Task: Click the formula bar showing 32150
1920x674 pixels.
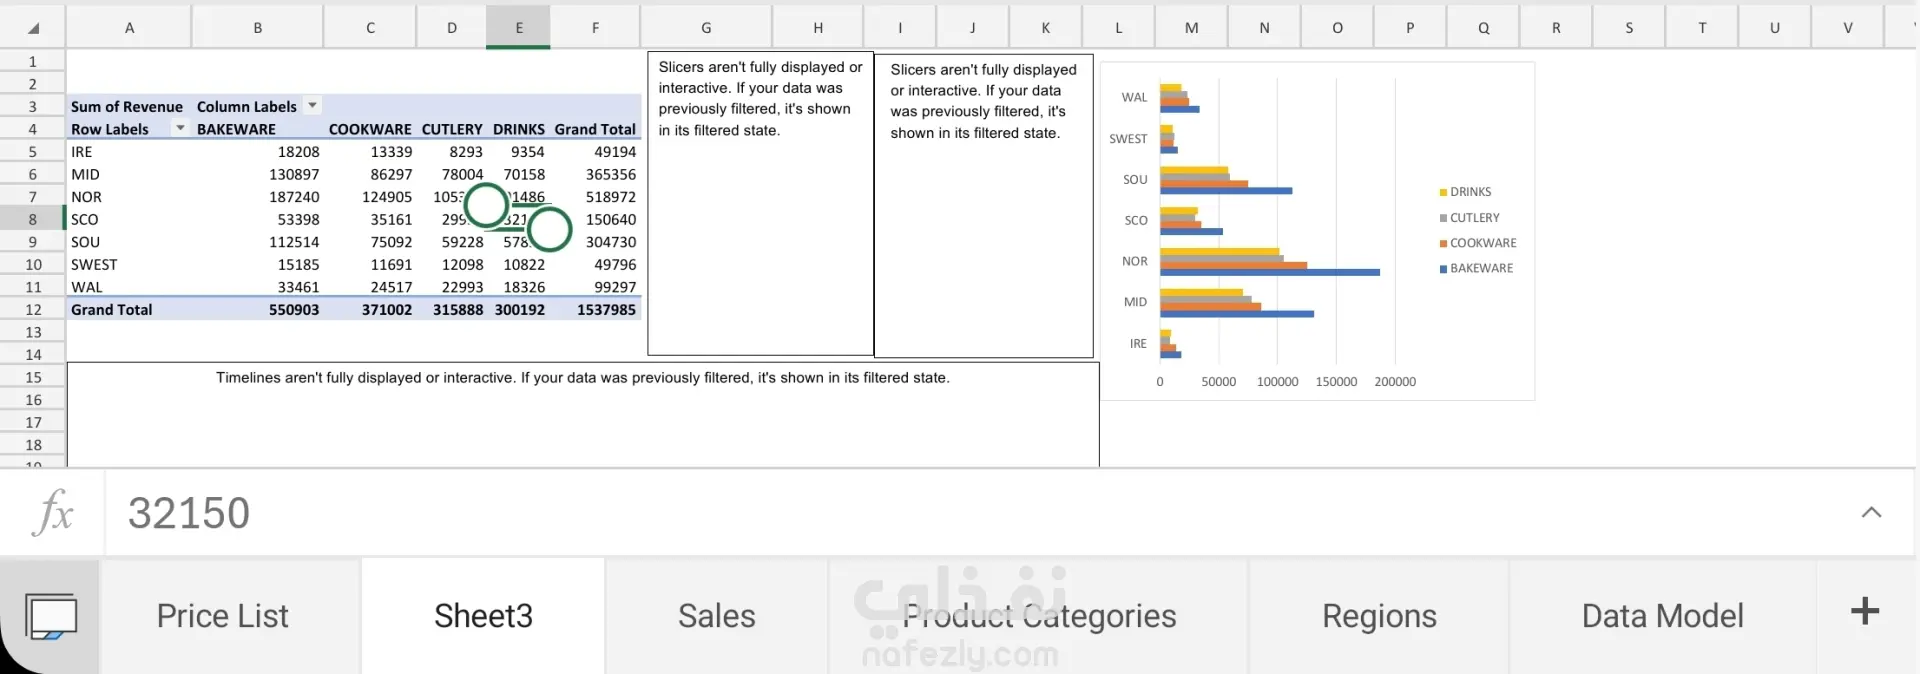Action: (x=900, y=513)
